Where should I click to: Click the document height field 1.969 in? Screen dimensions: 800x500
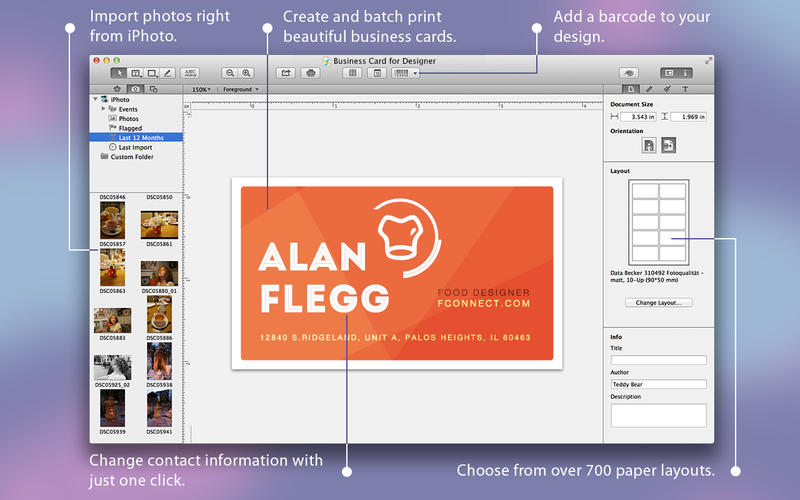[x=688, y=117]
